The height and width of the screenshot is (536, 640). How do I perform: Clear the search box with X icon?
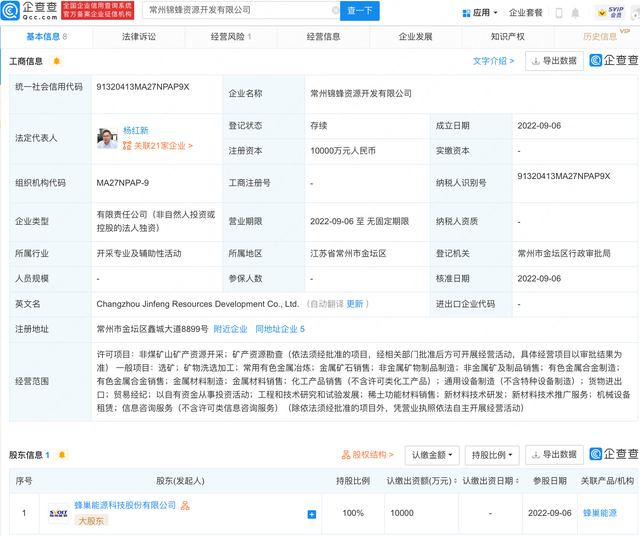tap(336, 11)
